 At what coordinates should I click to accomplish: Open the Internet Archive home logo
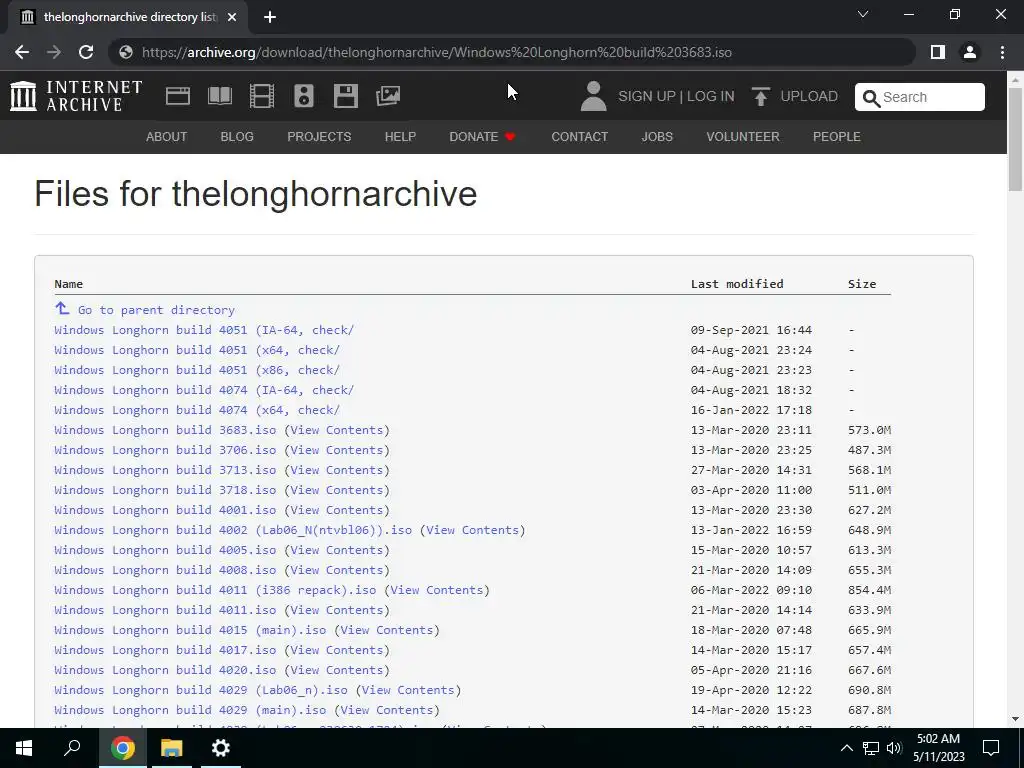click(76, 96)
